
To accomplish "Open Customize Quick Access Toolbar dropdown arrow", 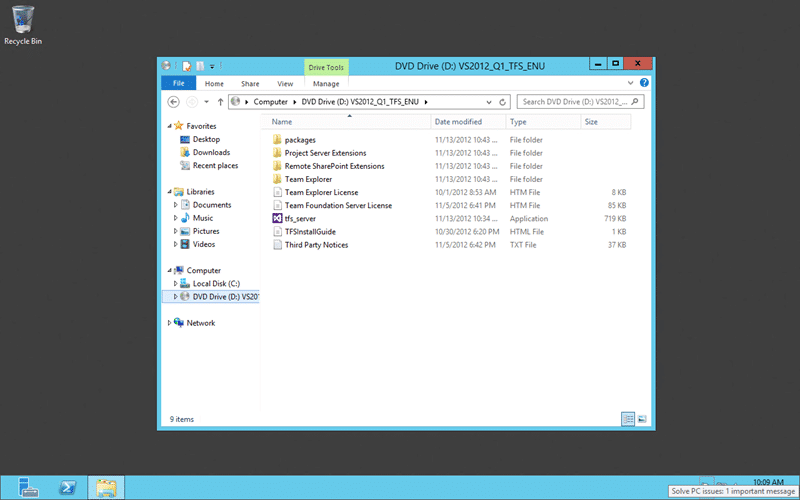I will click(x=212, y=66).
